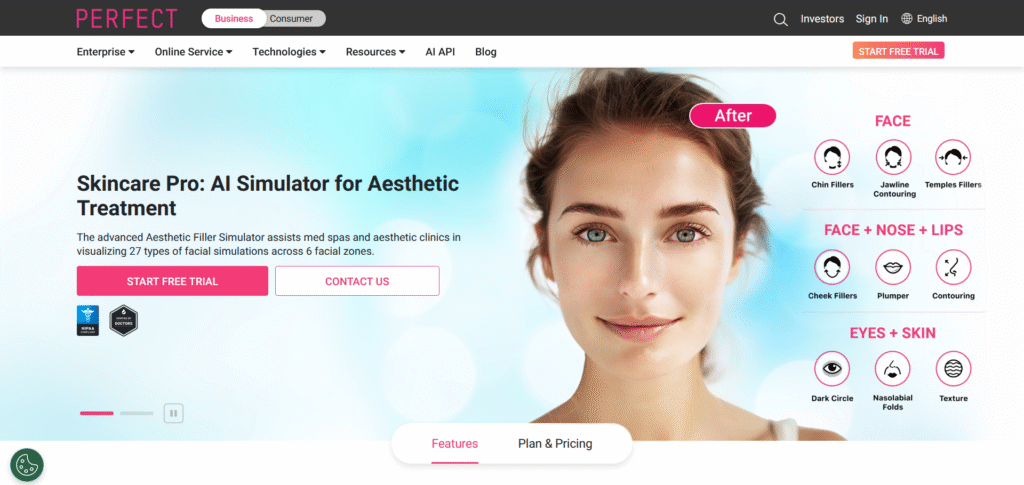Pause the hero carousel slideshow
1024x485 pixels.
point(174,413)
